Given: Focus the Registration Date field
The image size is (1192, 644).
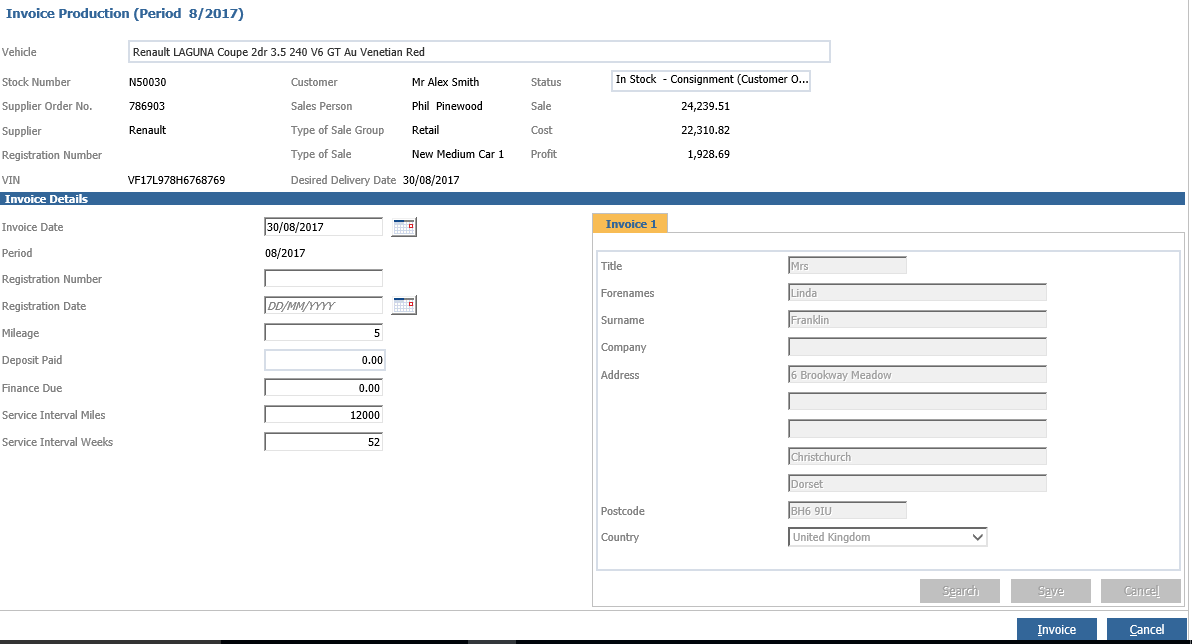Looking at the screenshot, I should click(x=324, y=306).
